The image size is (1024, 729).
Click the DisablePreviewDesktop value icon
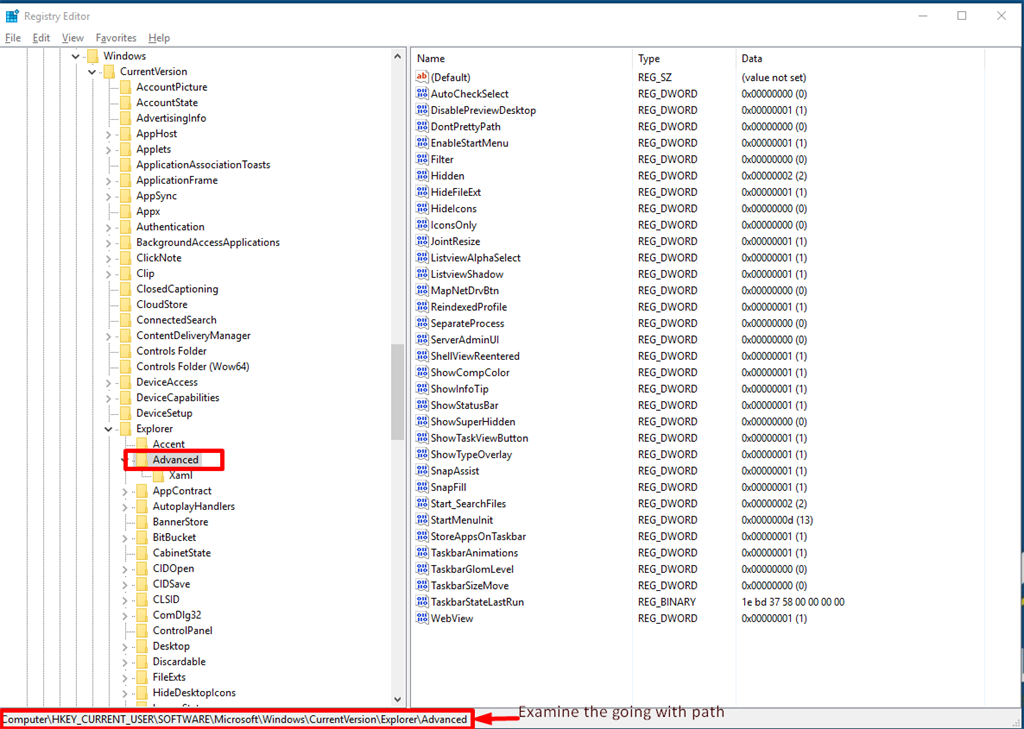422,110
